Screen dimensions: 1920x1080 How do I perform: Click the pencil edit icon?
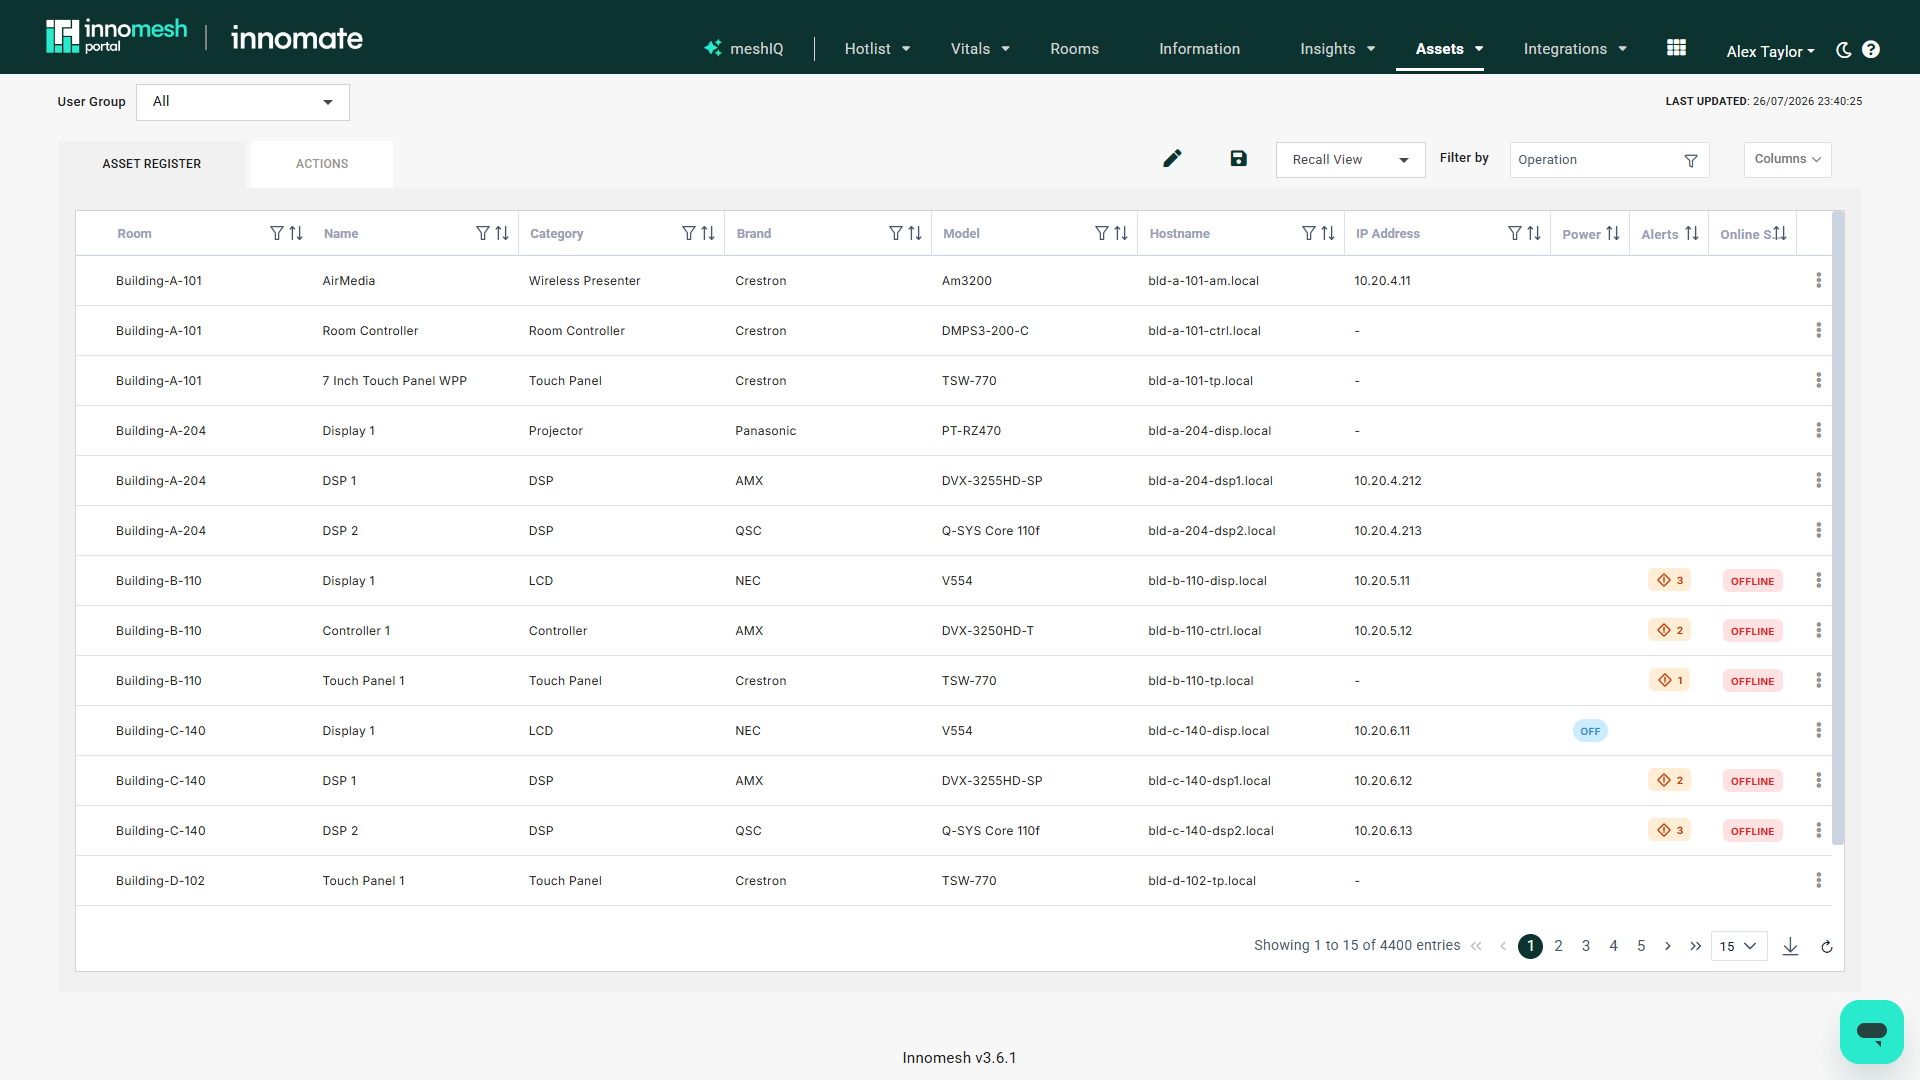tap(1172, 159)
